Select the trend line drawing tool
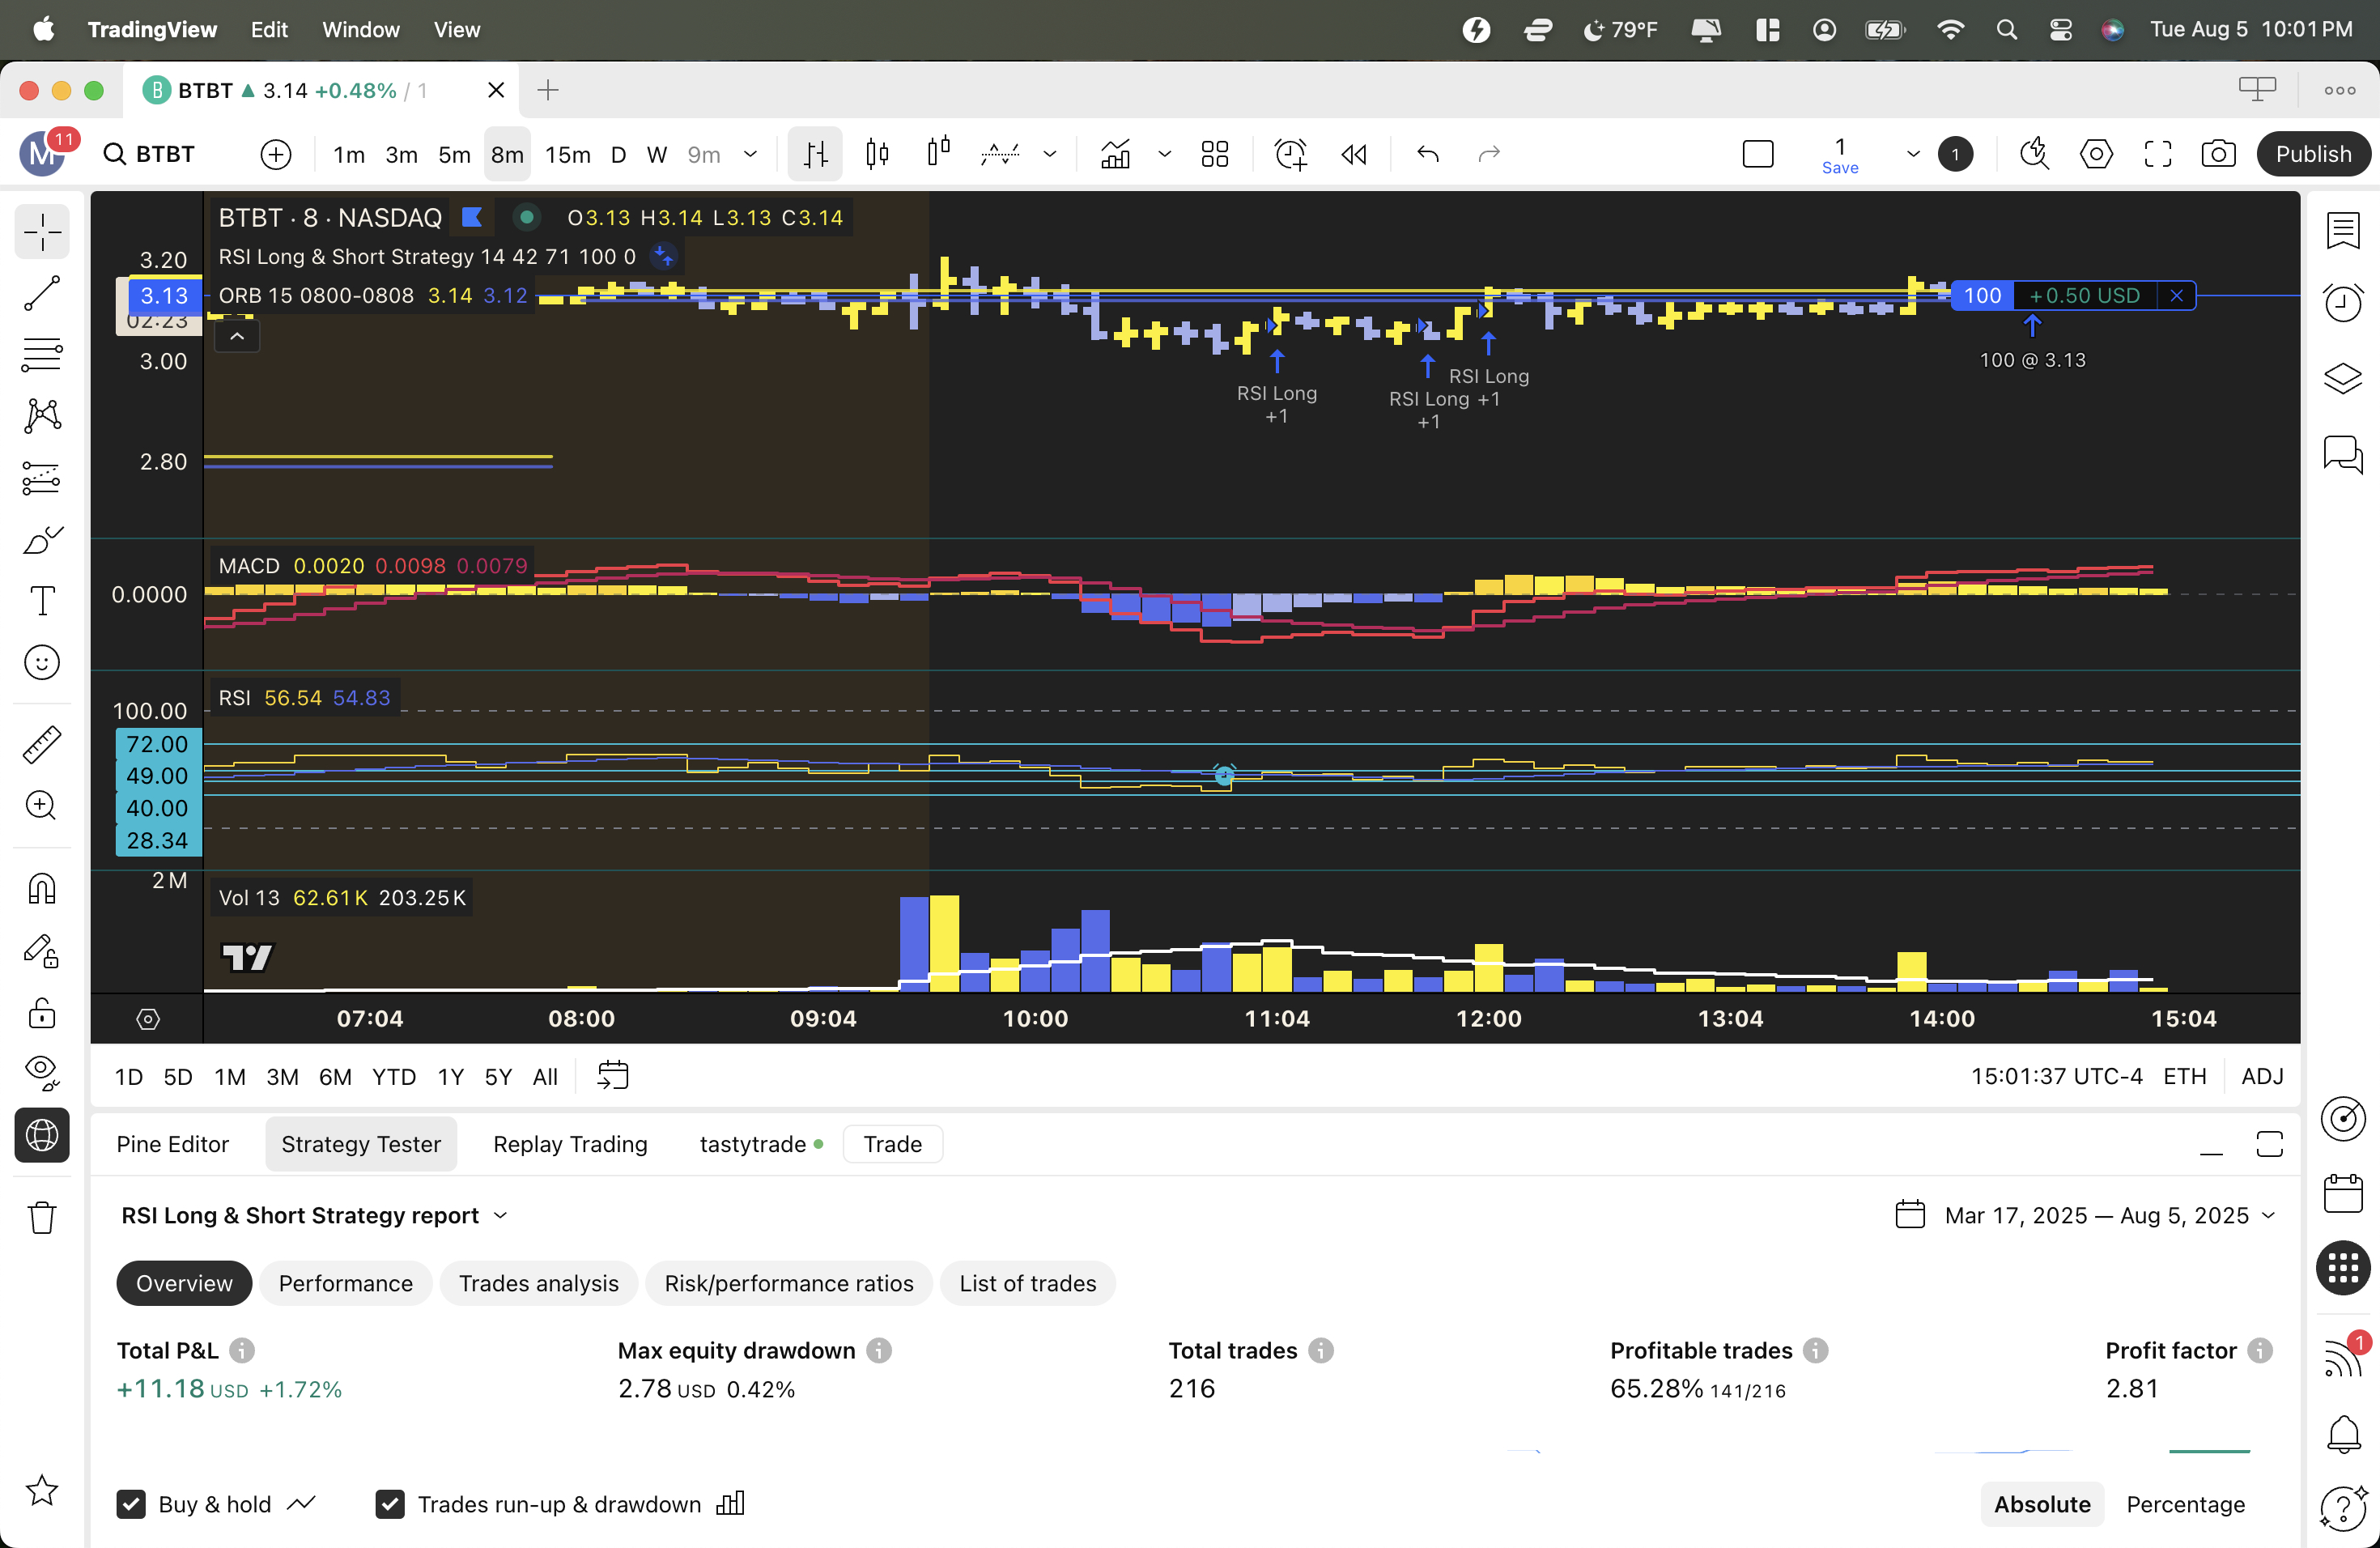 tap(41, 293)
